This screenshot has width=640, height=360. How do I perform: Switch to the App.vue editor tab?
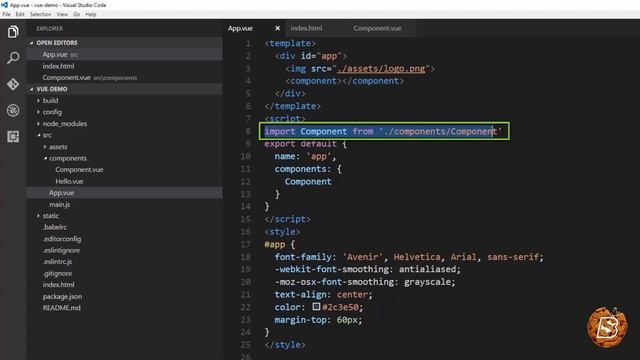(240, 28)
